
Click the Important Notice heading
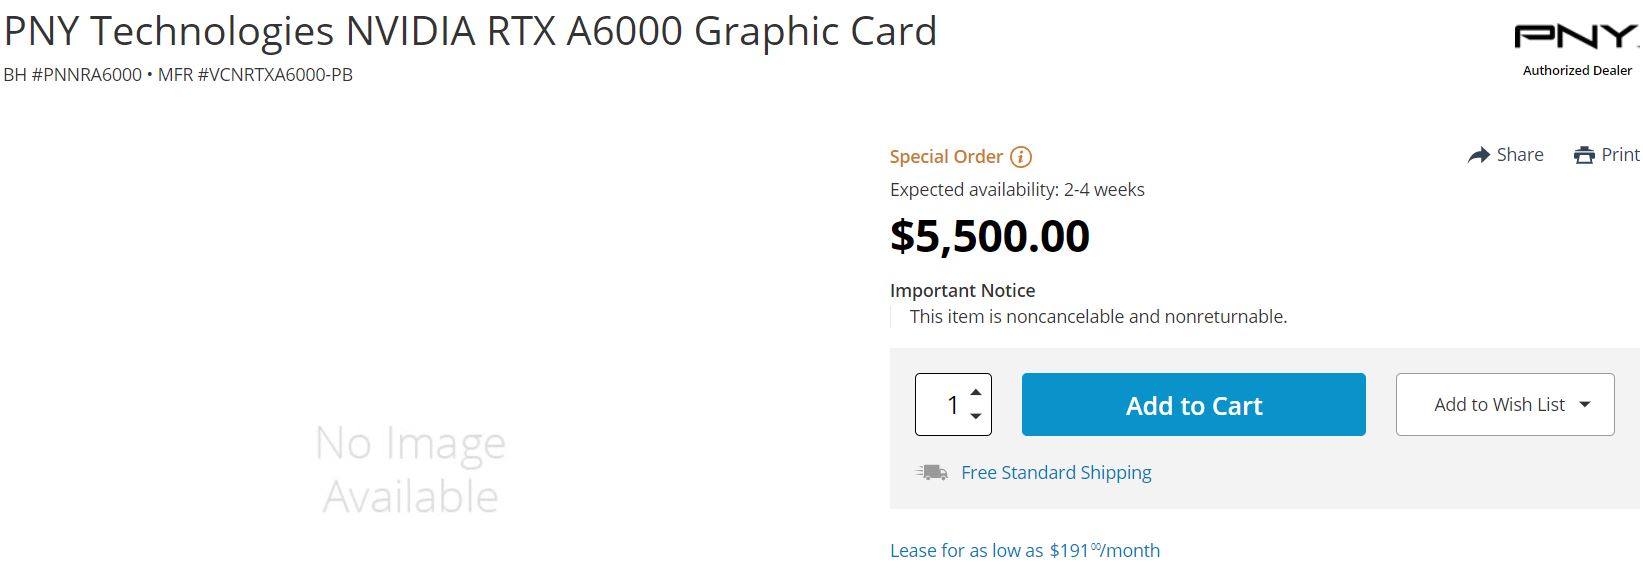point(962,291)
